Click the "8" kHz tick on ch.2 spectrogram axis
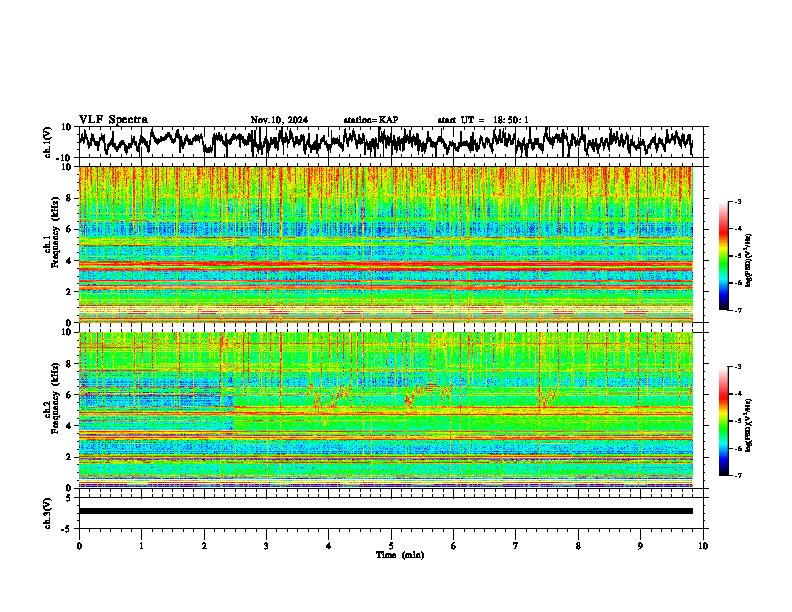This screenshot has width=792, height=612. click(x=70, y=364)
